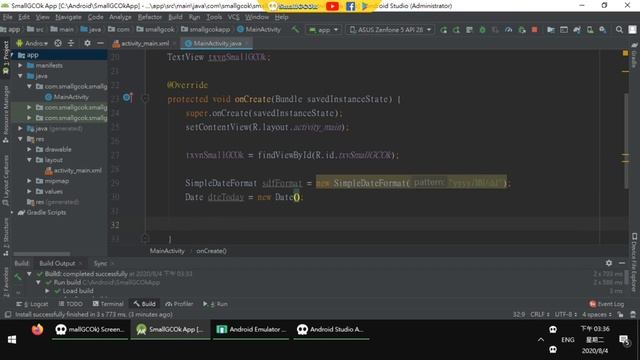Click the Run app icon

pyautogui.click(x=443, y=30)
